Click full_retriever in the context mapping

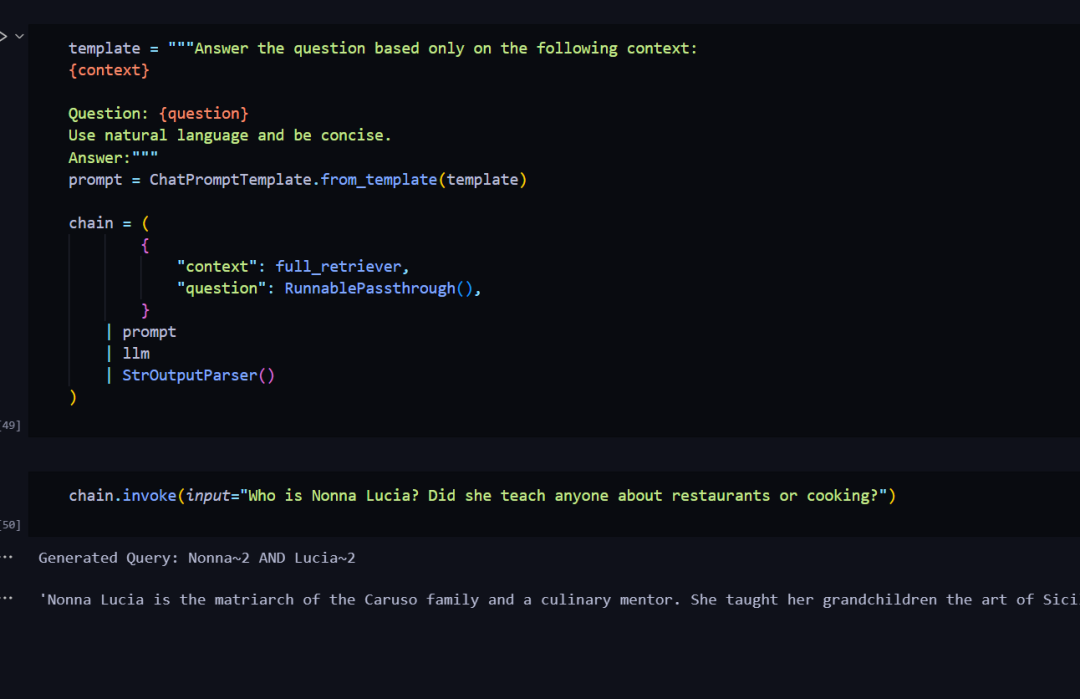(x=338, y=267)
